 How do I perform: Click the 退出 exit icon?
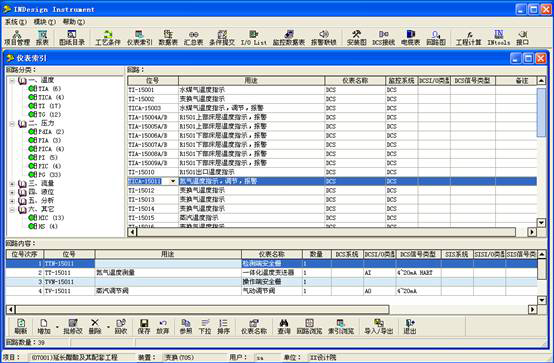click(410, 326)
